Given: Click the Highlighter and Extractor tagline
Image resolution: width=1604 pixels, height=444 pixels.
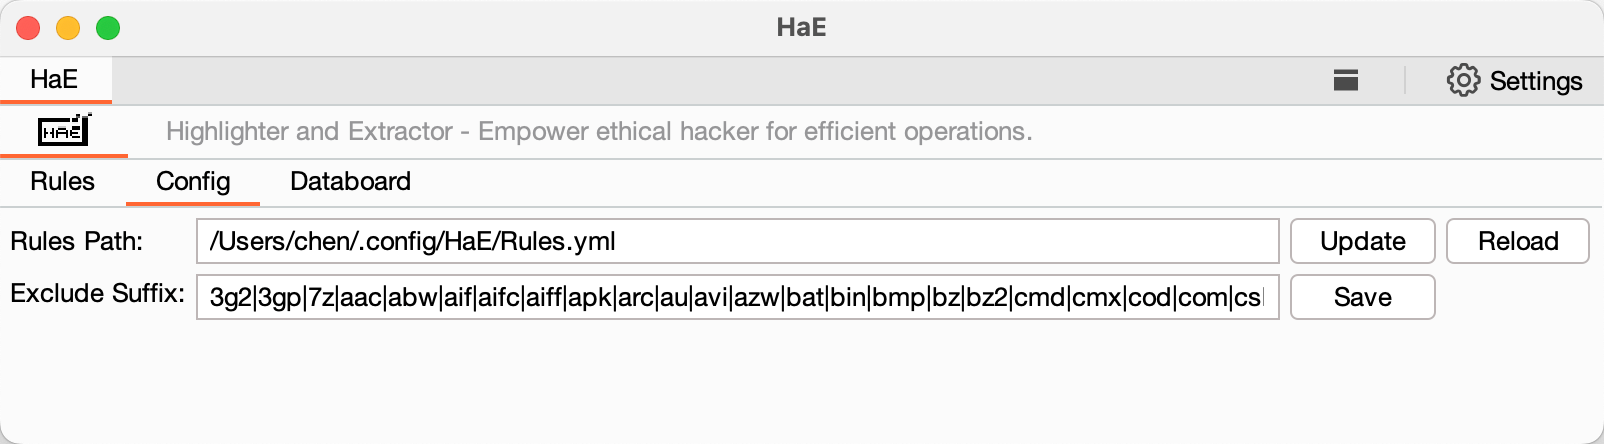Looking at the screenshot, I should (x=599, y=131).
